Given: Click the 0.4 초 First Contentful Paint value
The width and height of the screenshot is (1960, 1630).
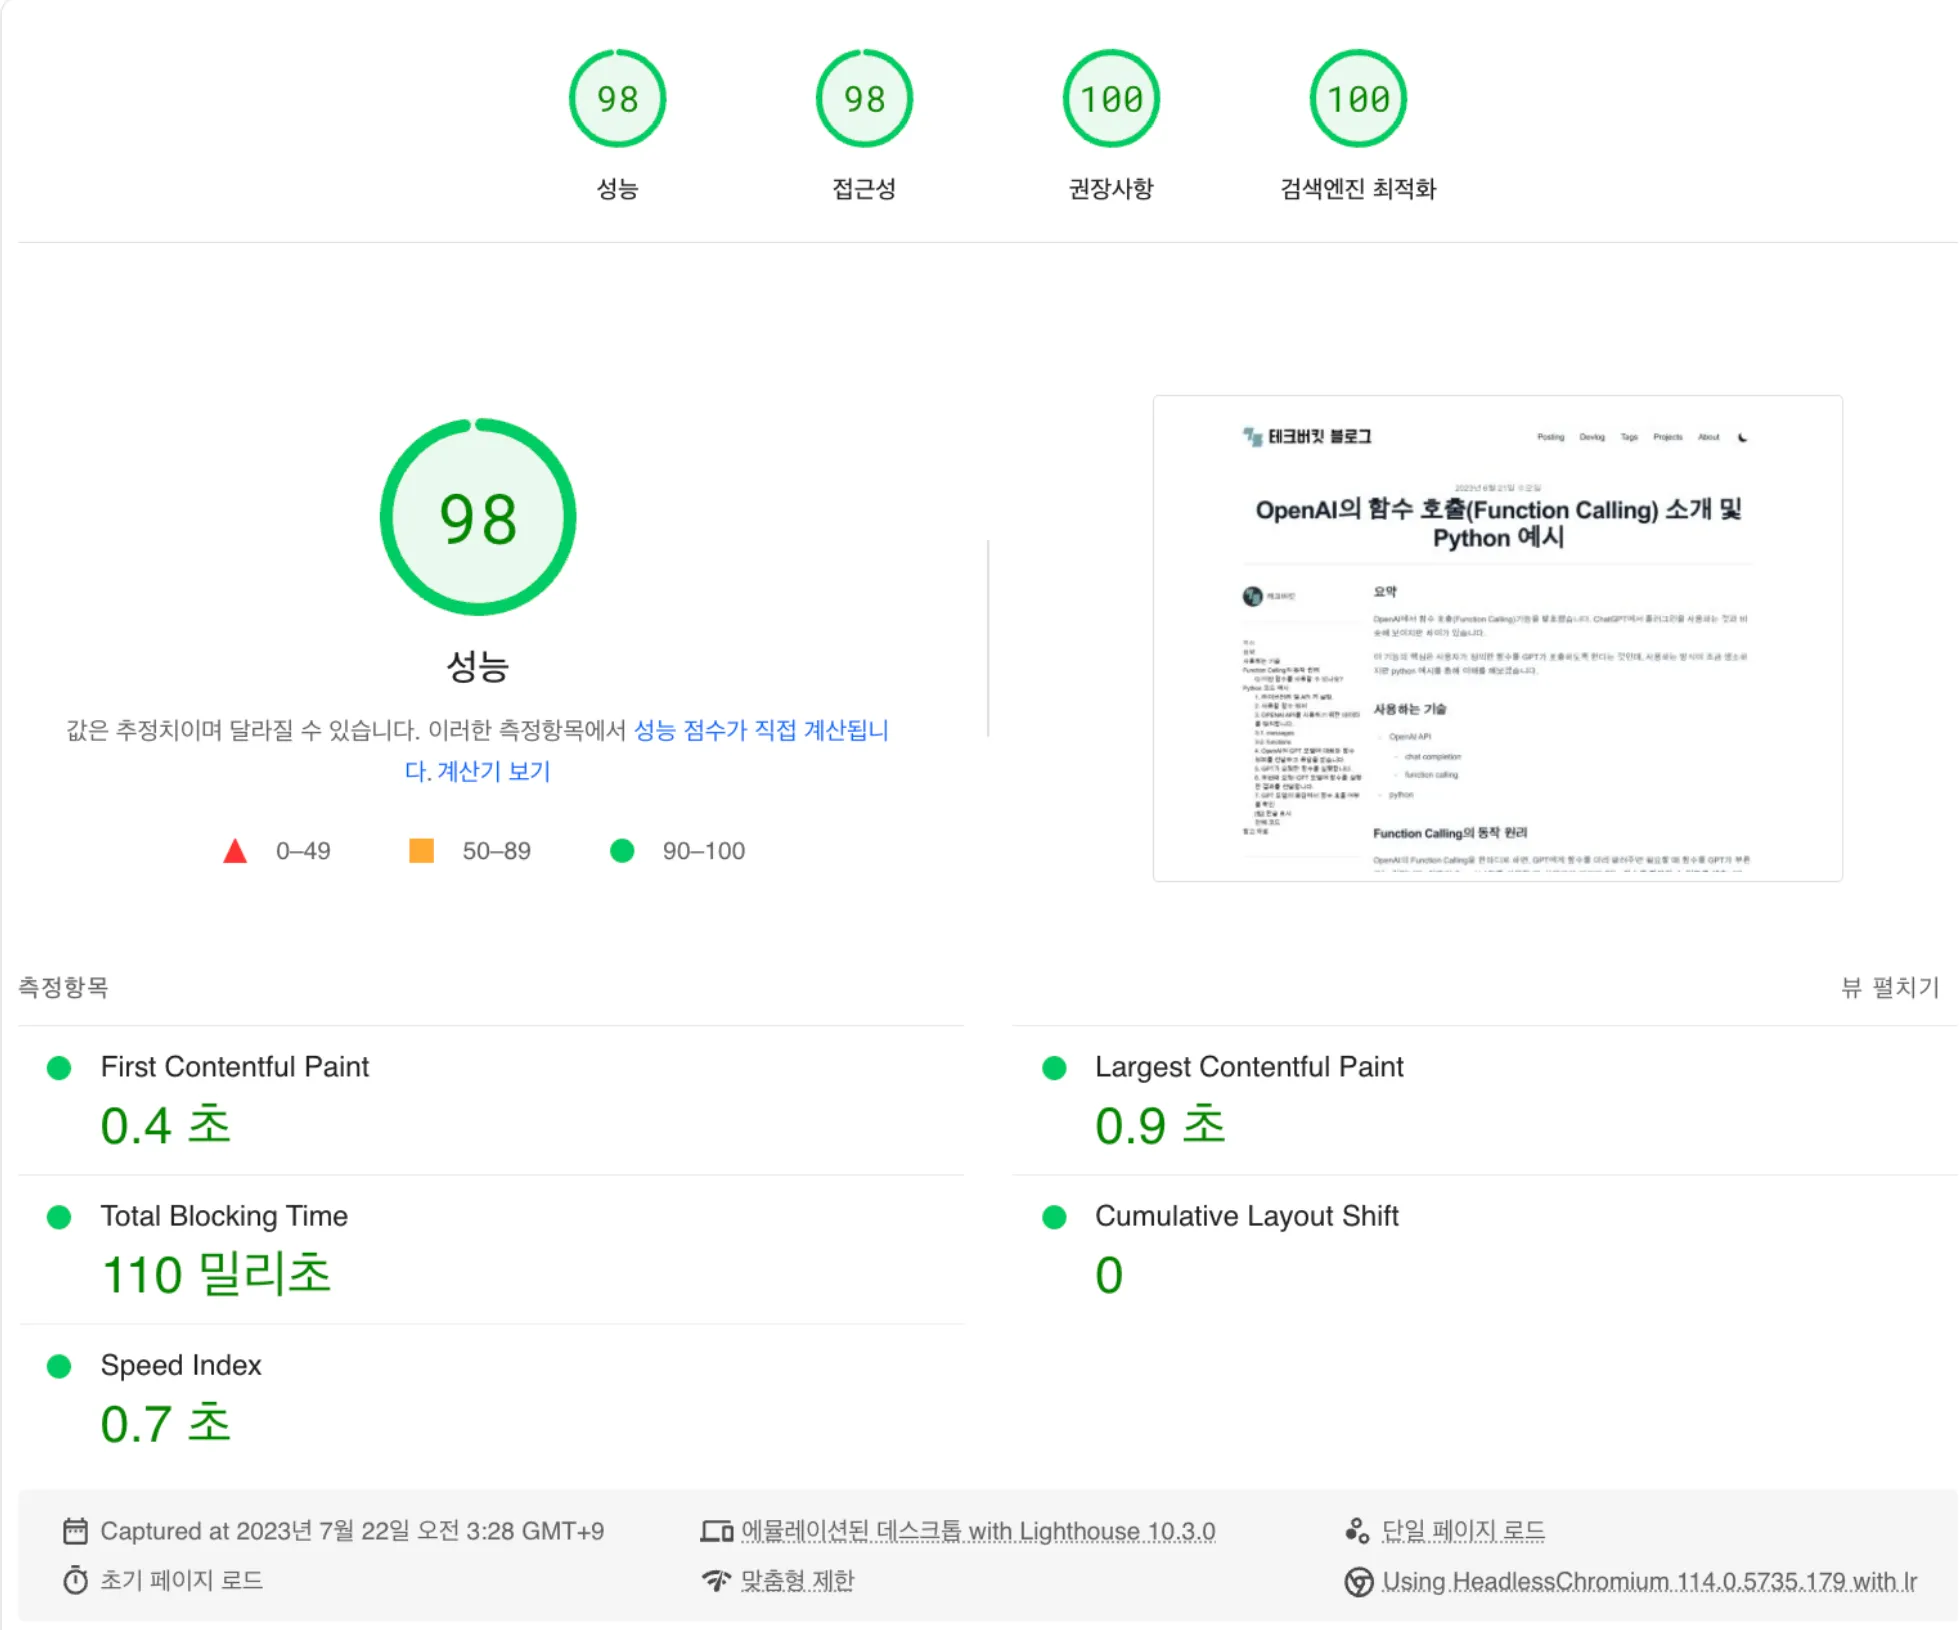Looking at the screenshot, I should 166,1125.
